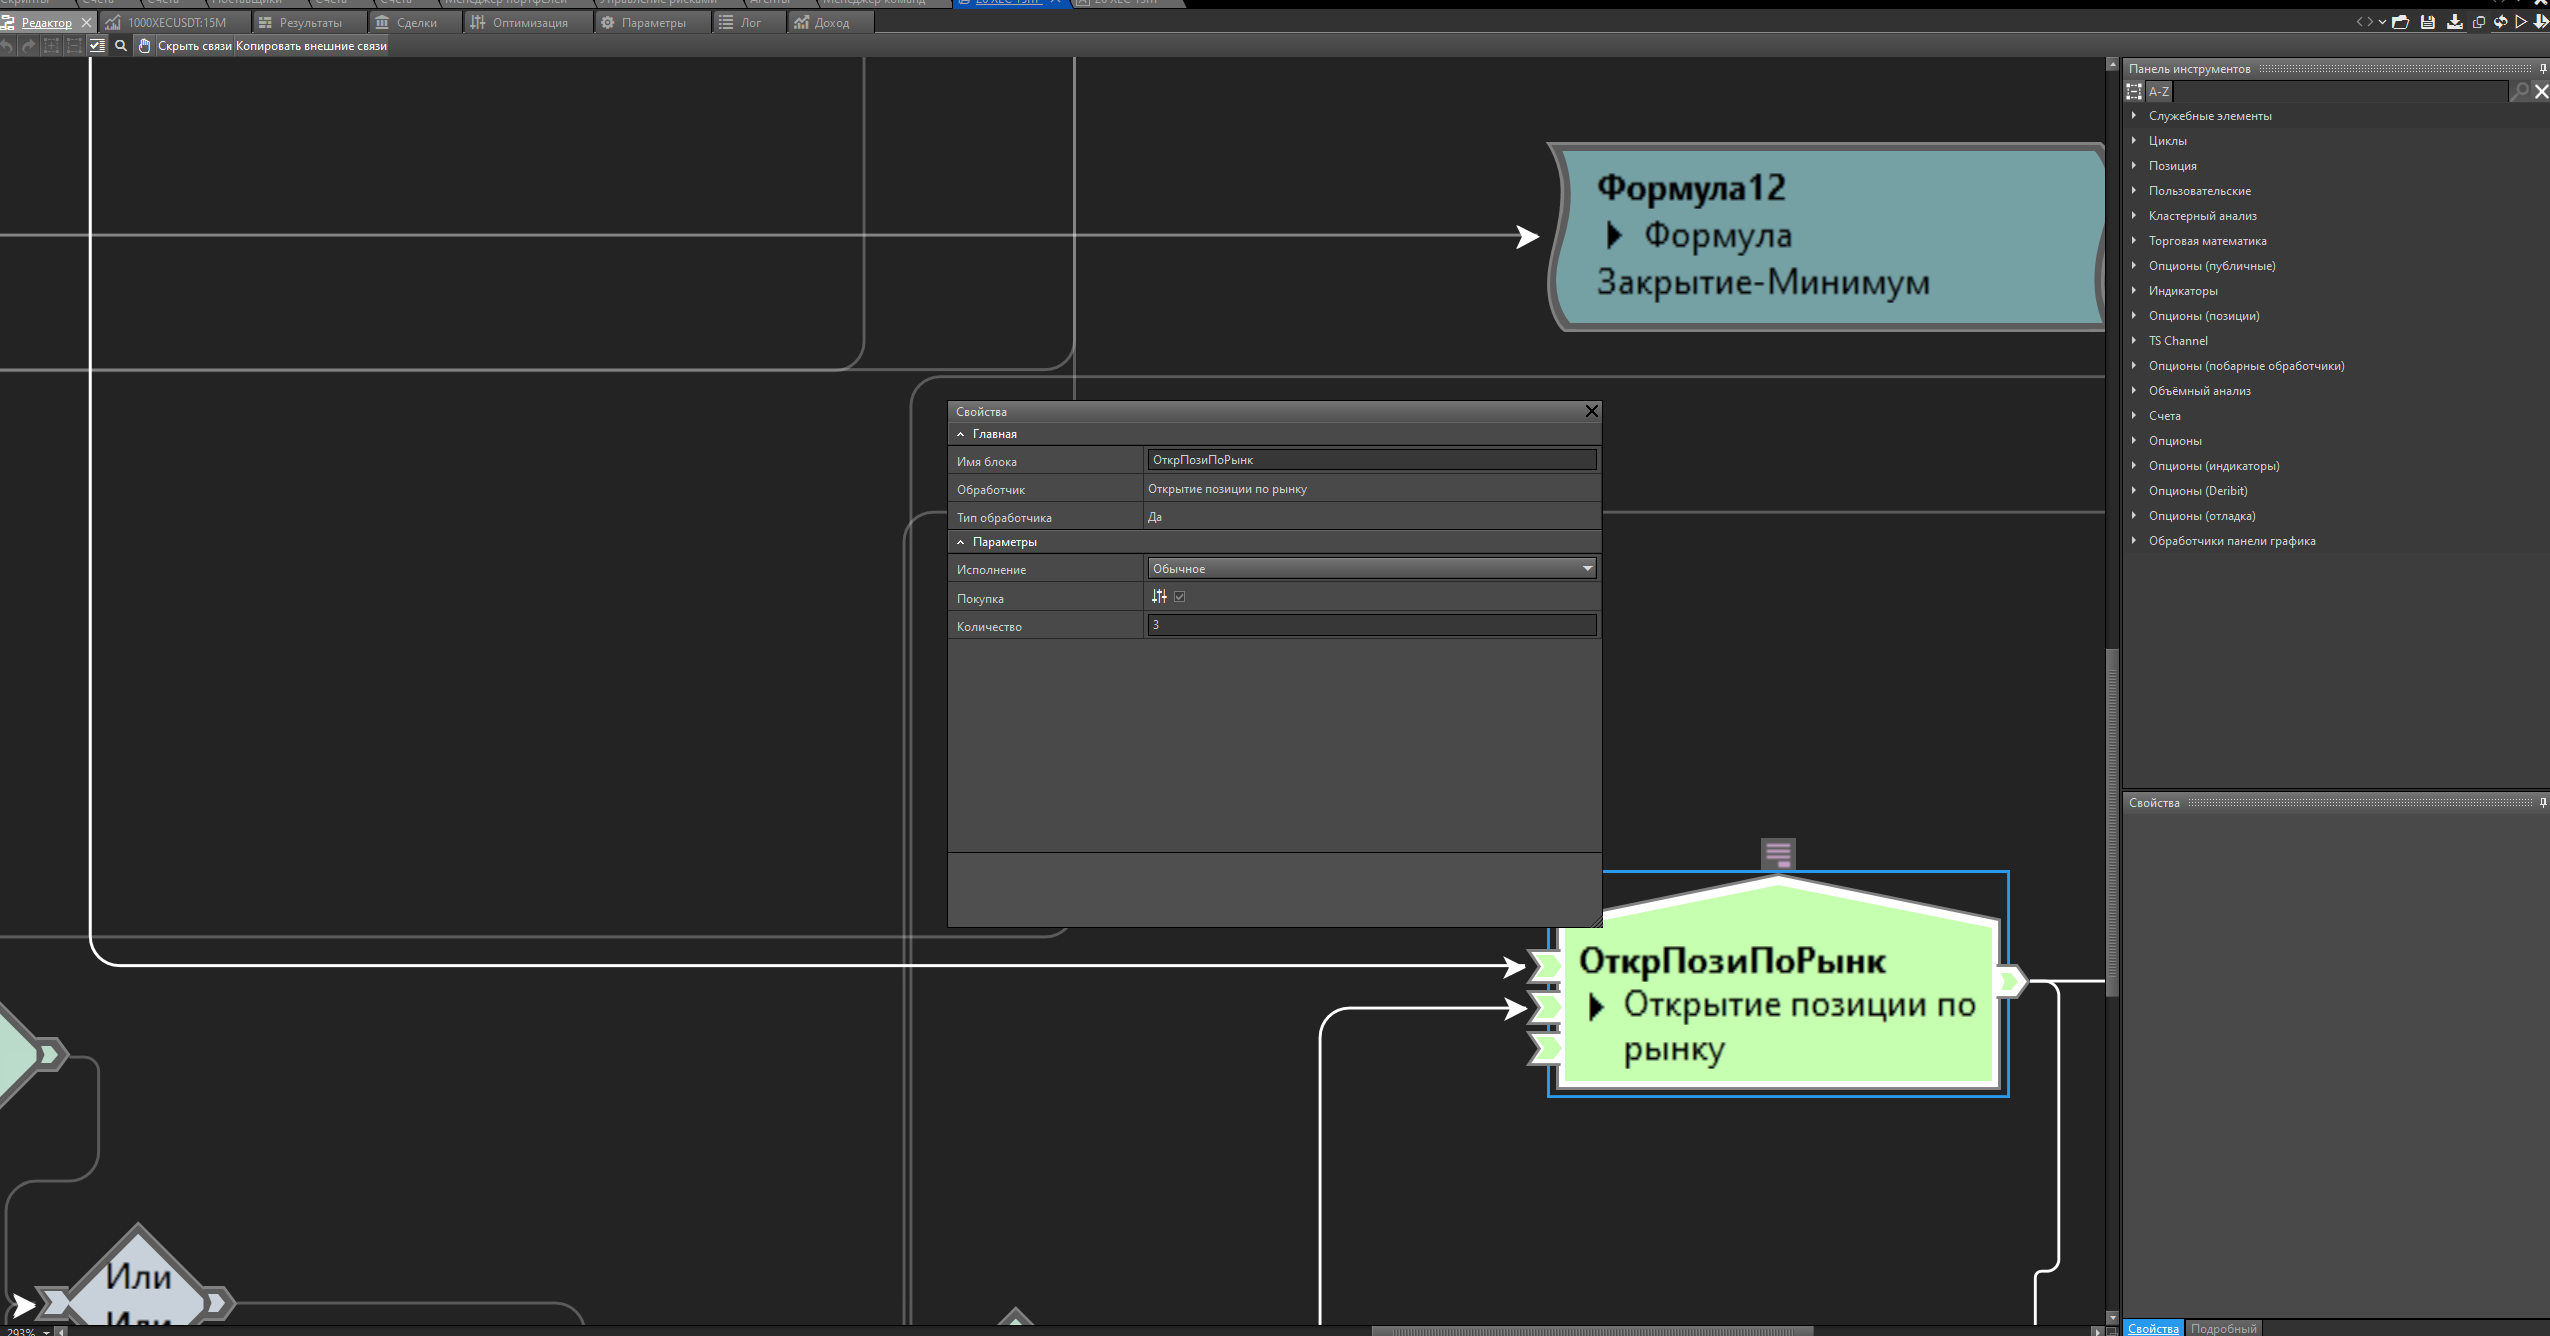
Task: Click the comment note icon above ОткрПозиПоРынк block
Action: click(x=1777, y=854)
